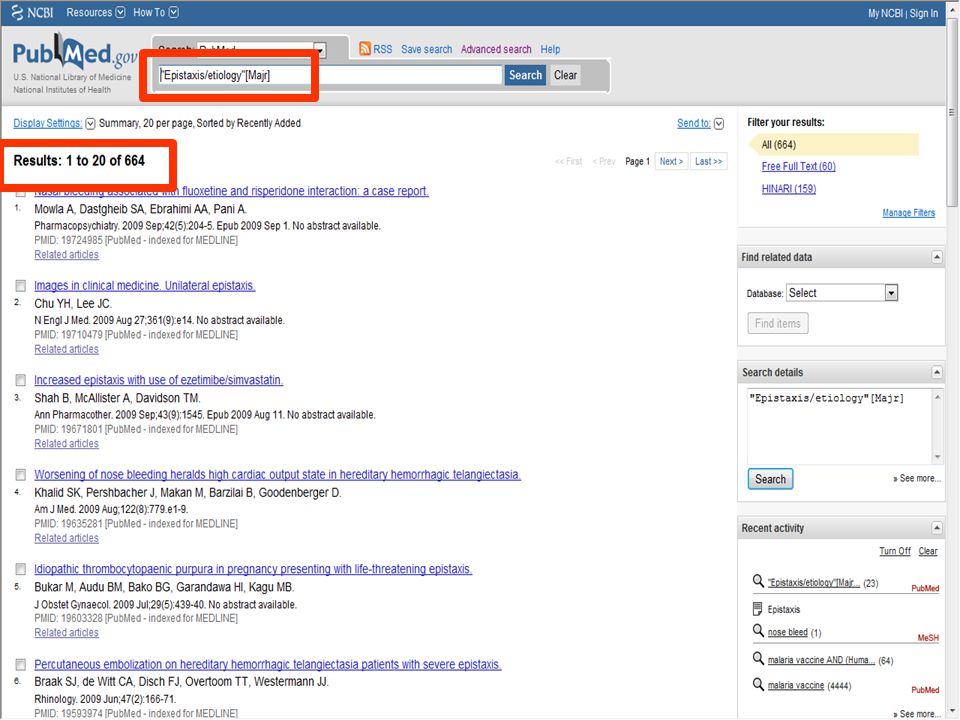Open Worsening of nose bleeding article link
The image size is (960, 720).
(277, 474)
